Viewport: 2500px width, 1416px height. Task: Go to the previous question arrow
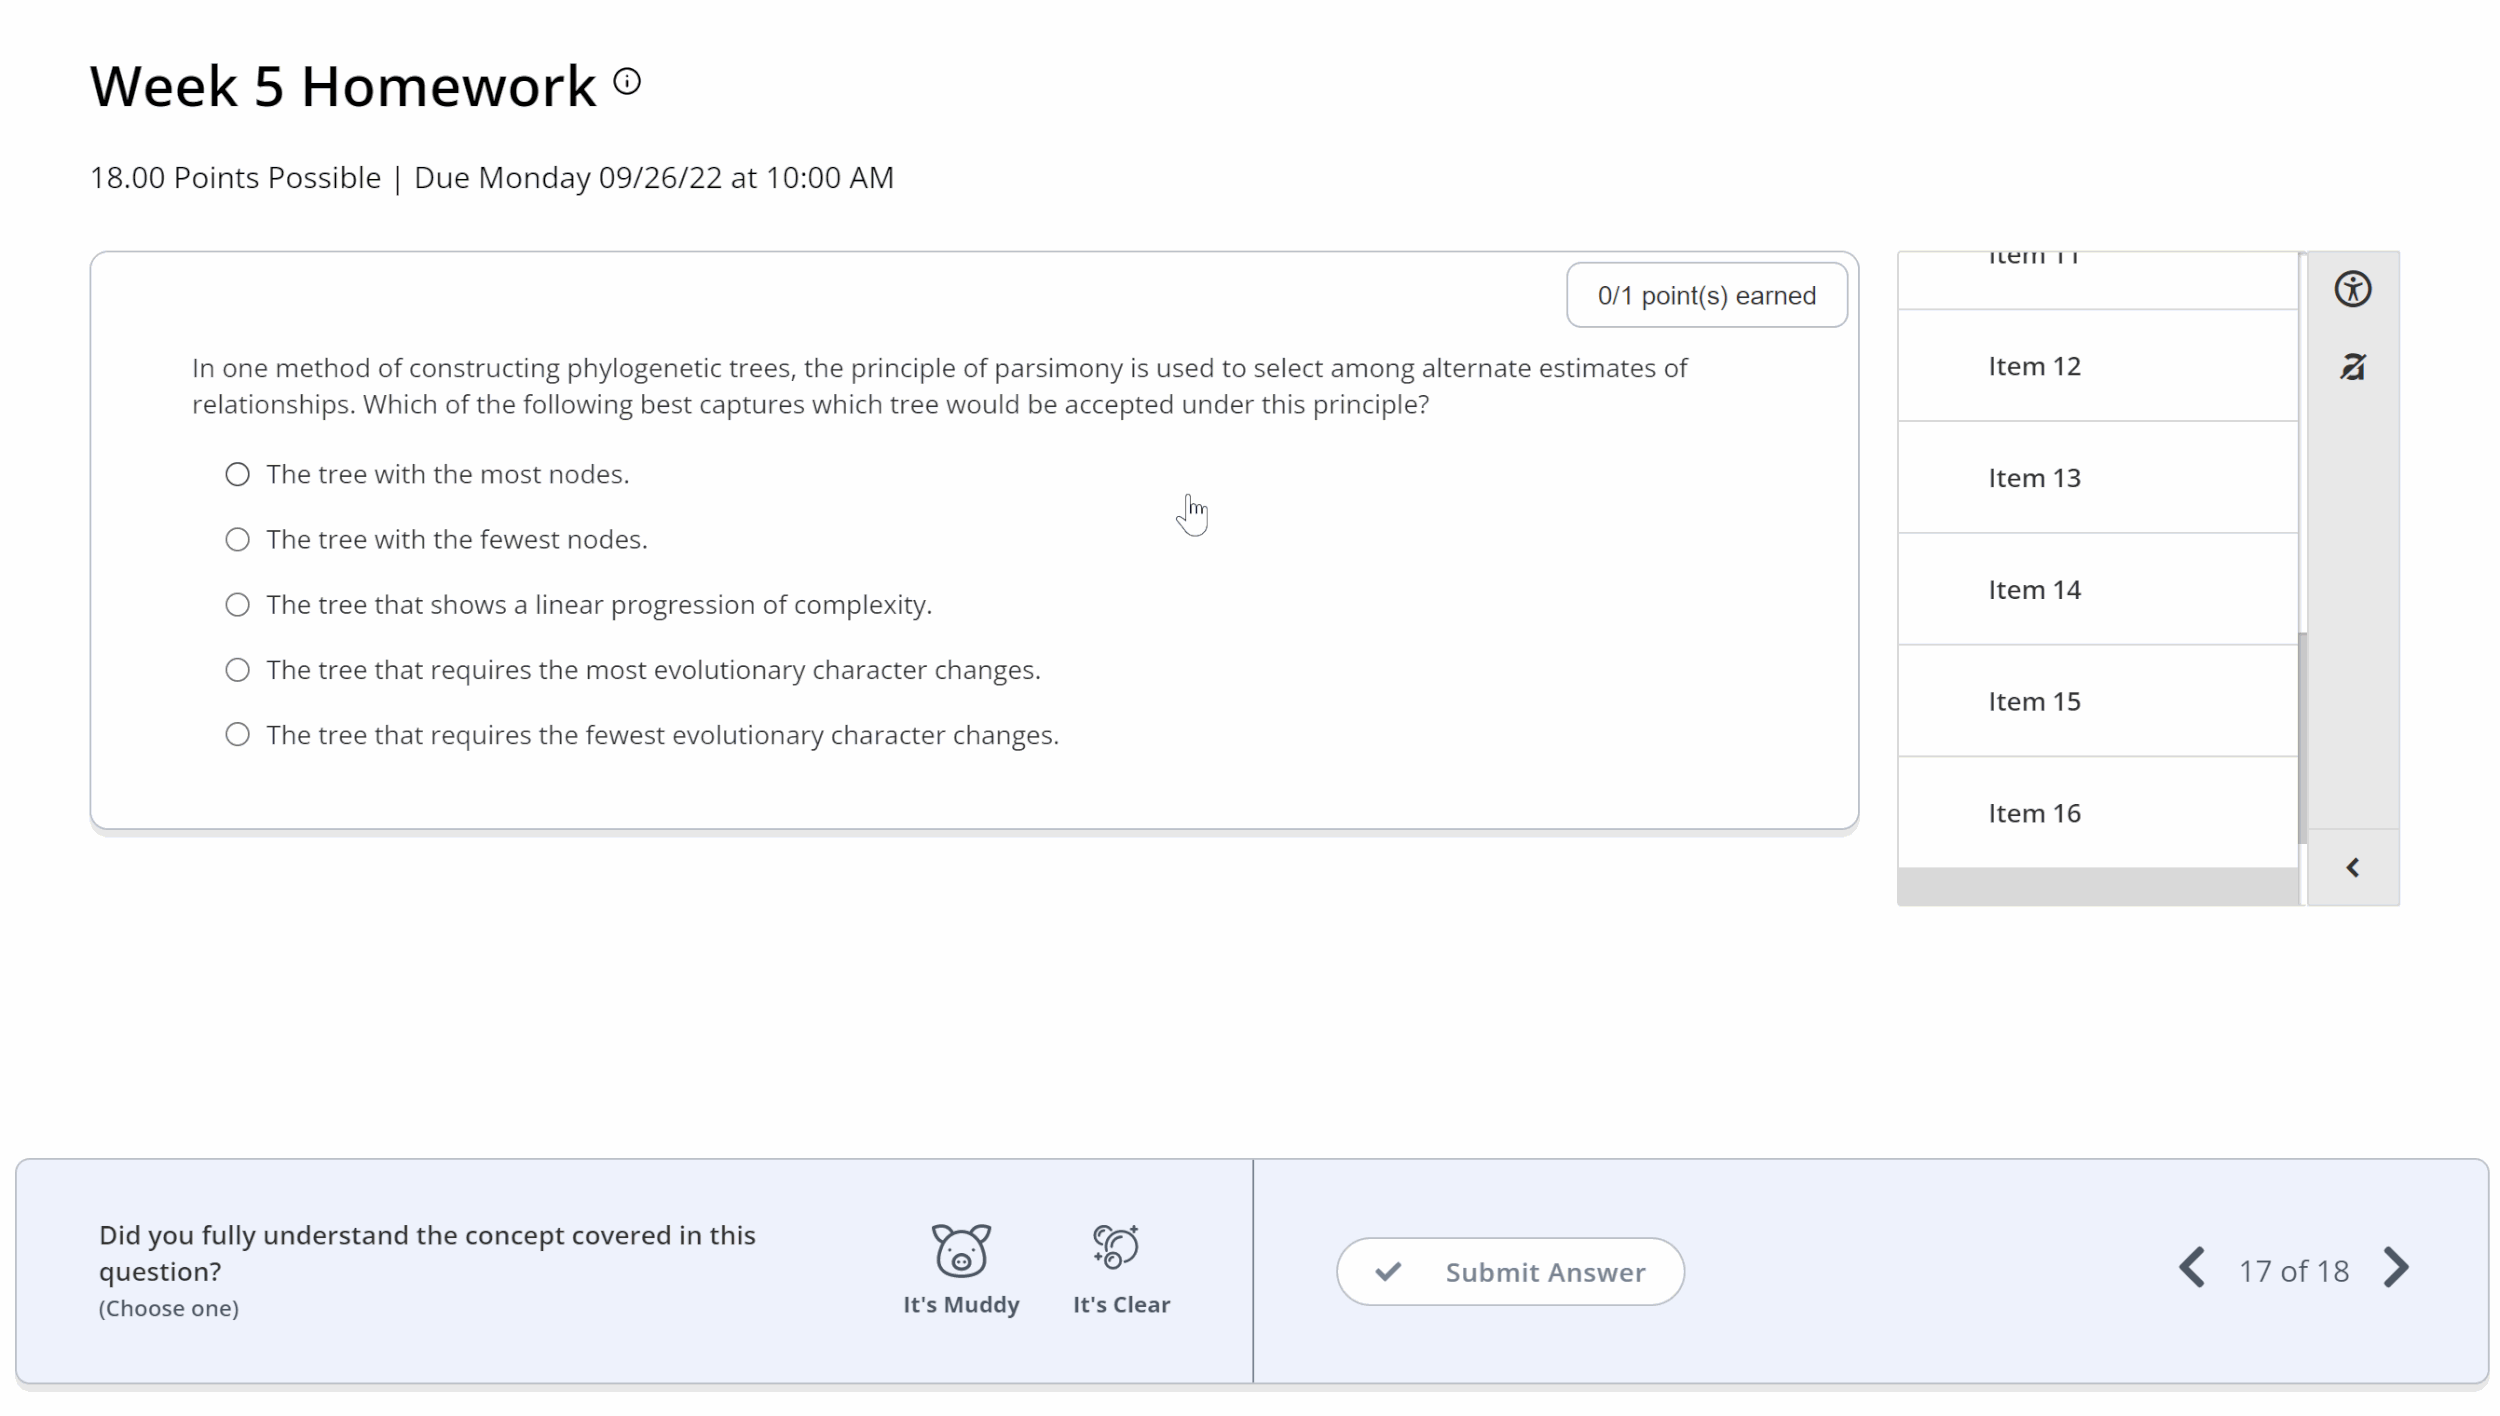pyautogui.click(x=2192, y=1268)
